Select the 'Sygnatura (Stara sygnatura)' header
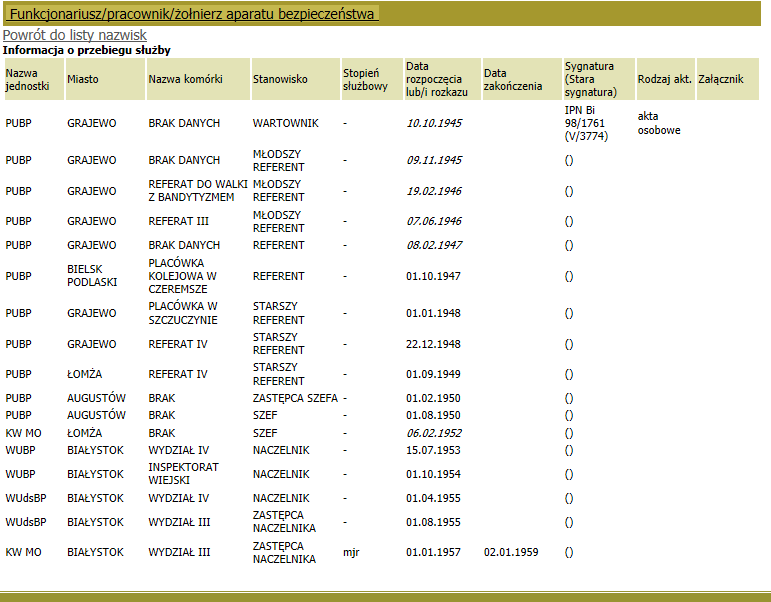The width and height of the screenshot is (771, 602). point(590,79)
